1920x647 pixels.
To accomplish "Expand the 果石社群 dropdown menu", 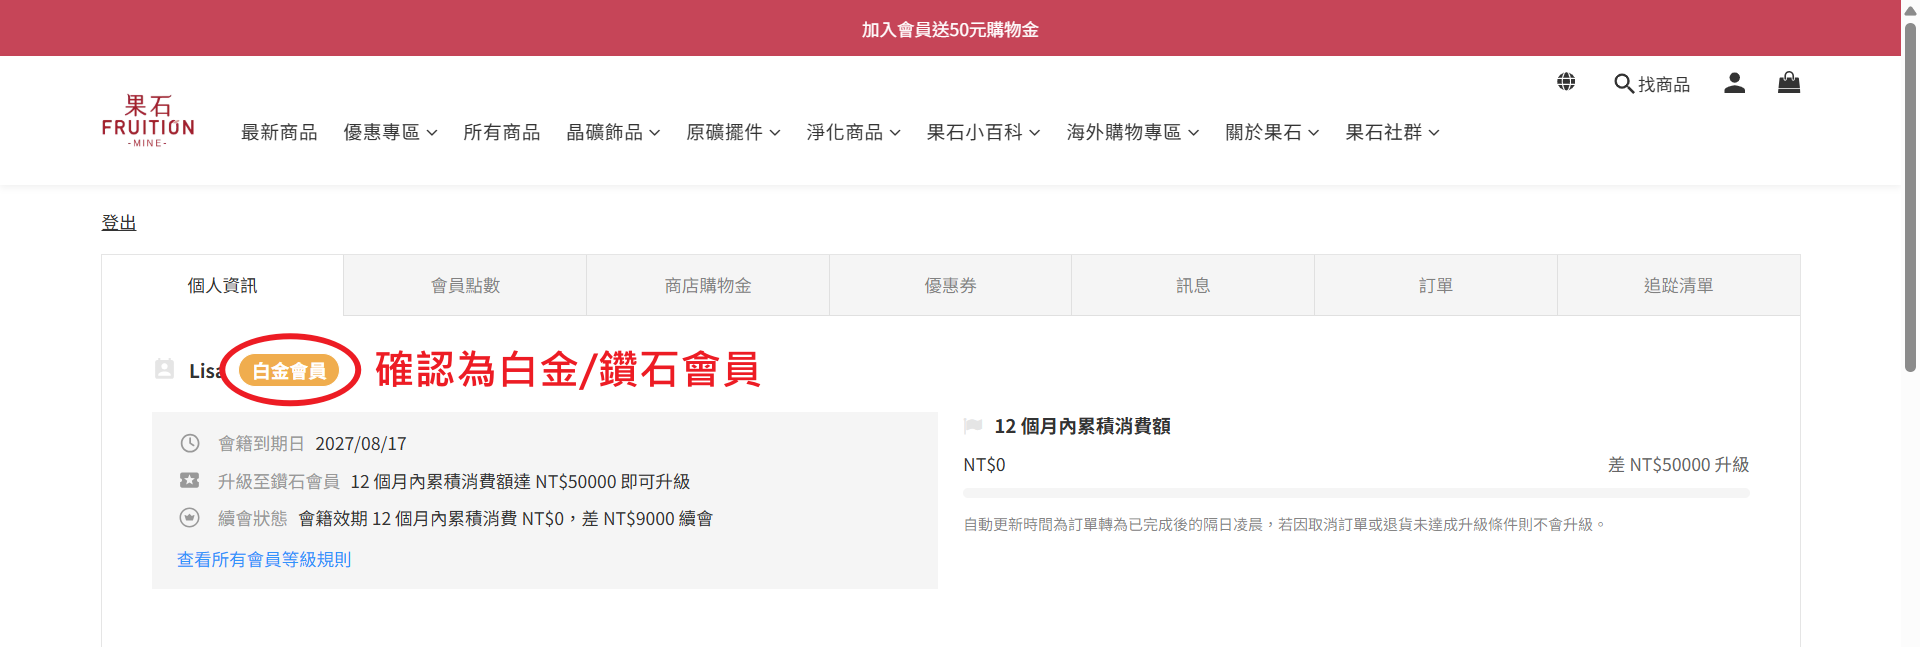I will pos(1392,132).
